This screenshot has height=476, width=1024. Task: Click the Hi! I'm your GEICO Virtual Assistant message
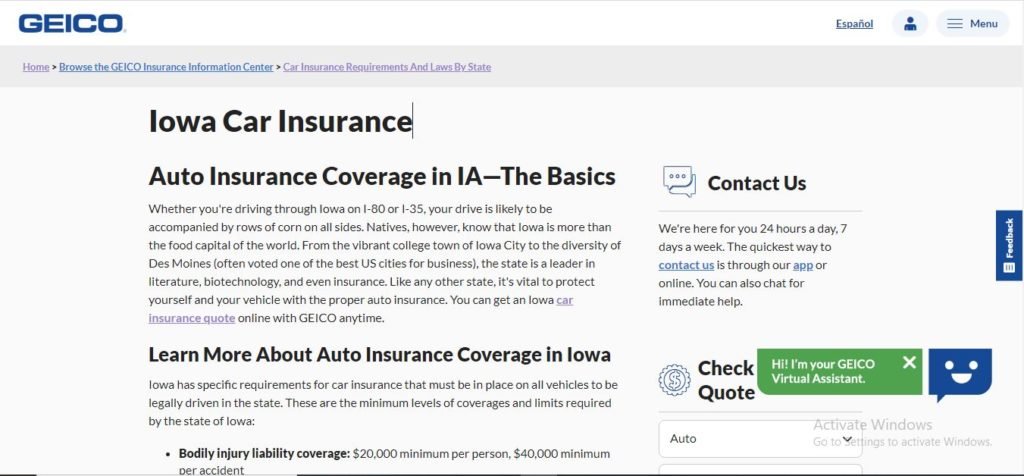(823, 371)
